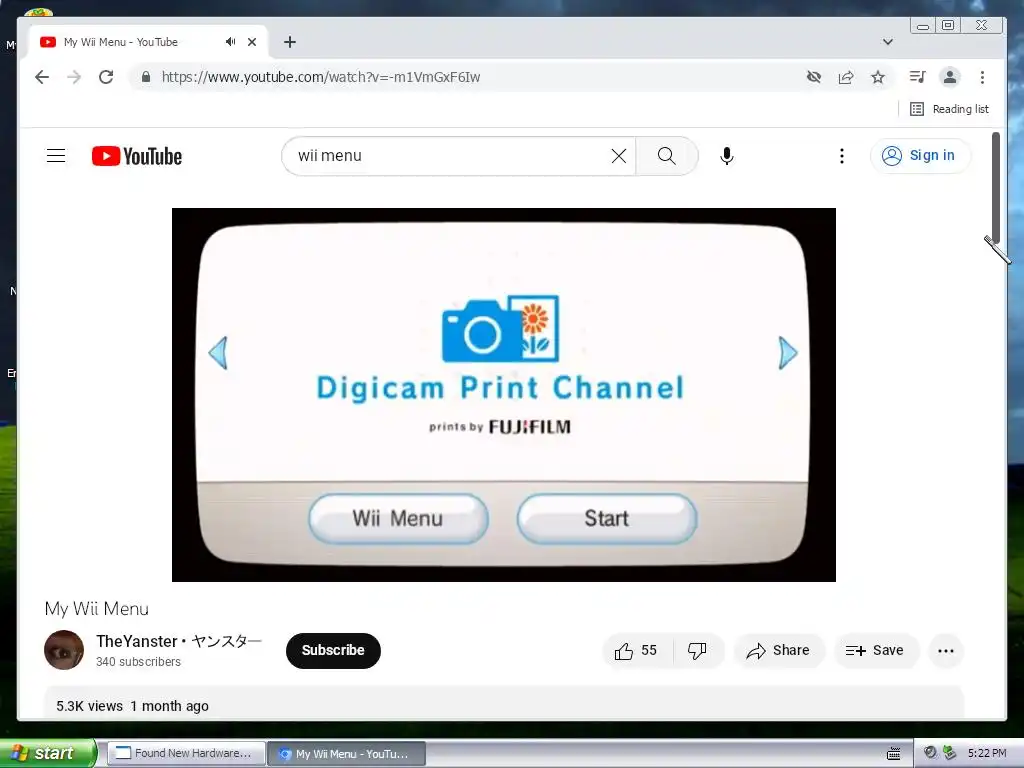The height and width of the screenshot is (768, 1024).
Task: Mute the tab audio speaker icon
Action: click(231, 42)
